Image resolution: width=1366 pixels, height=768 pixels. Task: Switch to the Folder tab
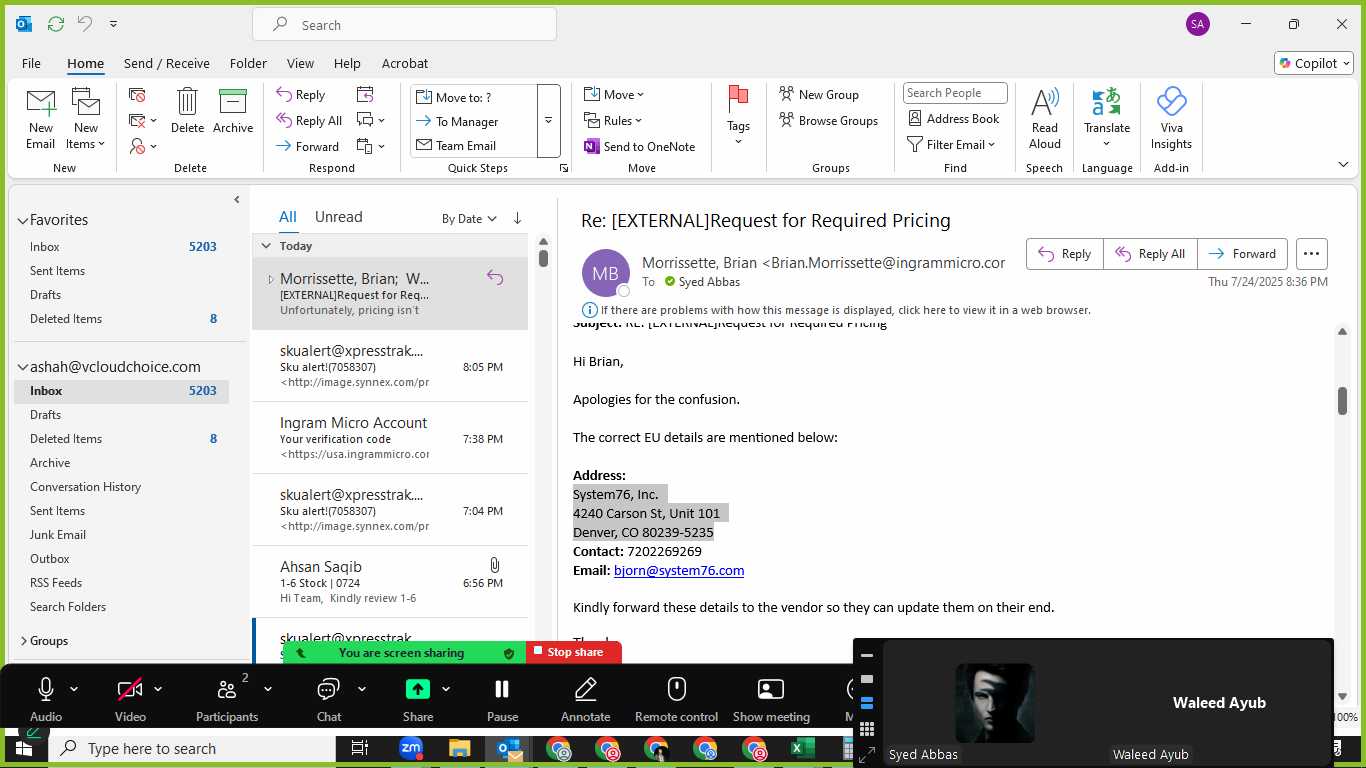(x=248, y=63)
